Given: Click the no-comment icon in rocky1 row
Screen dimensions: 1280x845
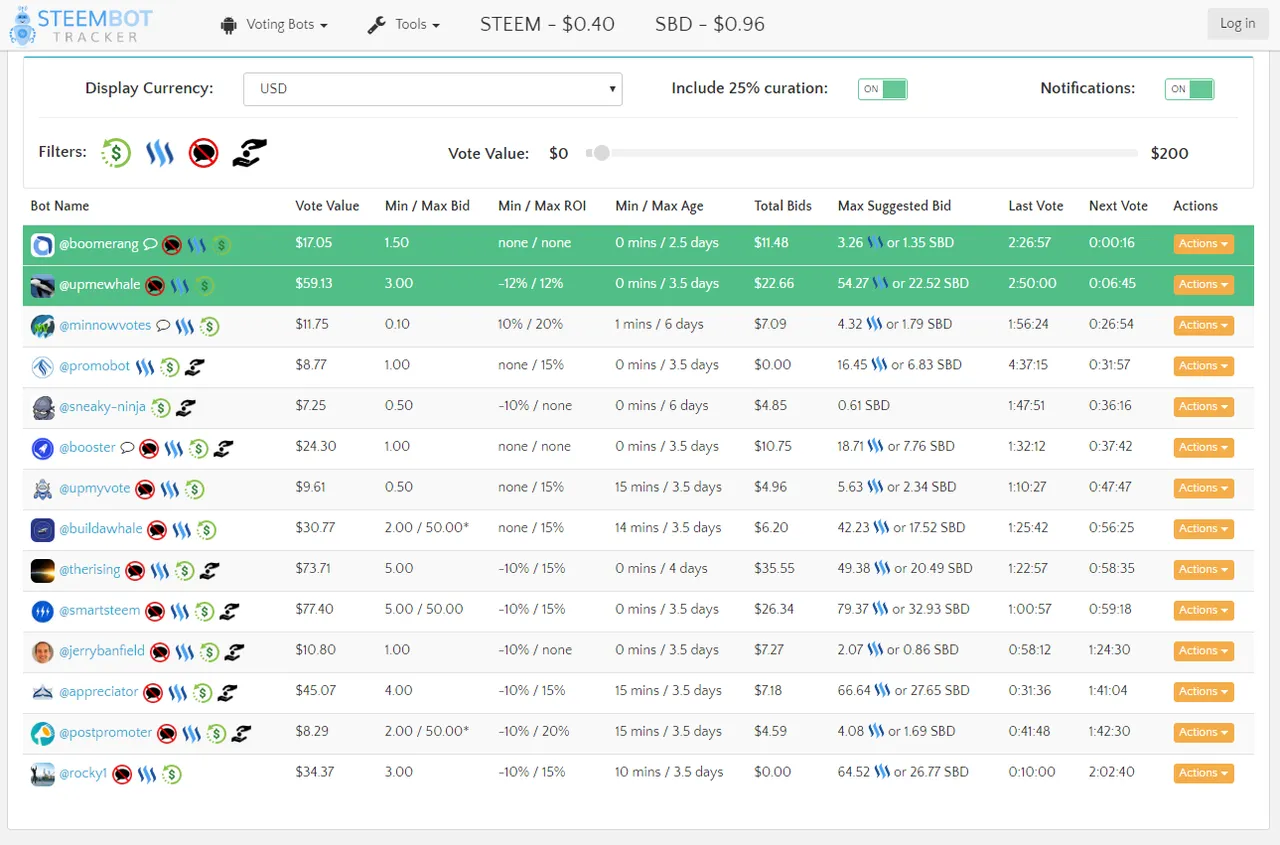Looking at the screenshot, I should [122, 774].
